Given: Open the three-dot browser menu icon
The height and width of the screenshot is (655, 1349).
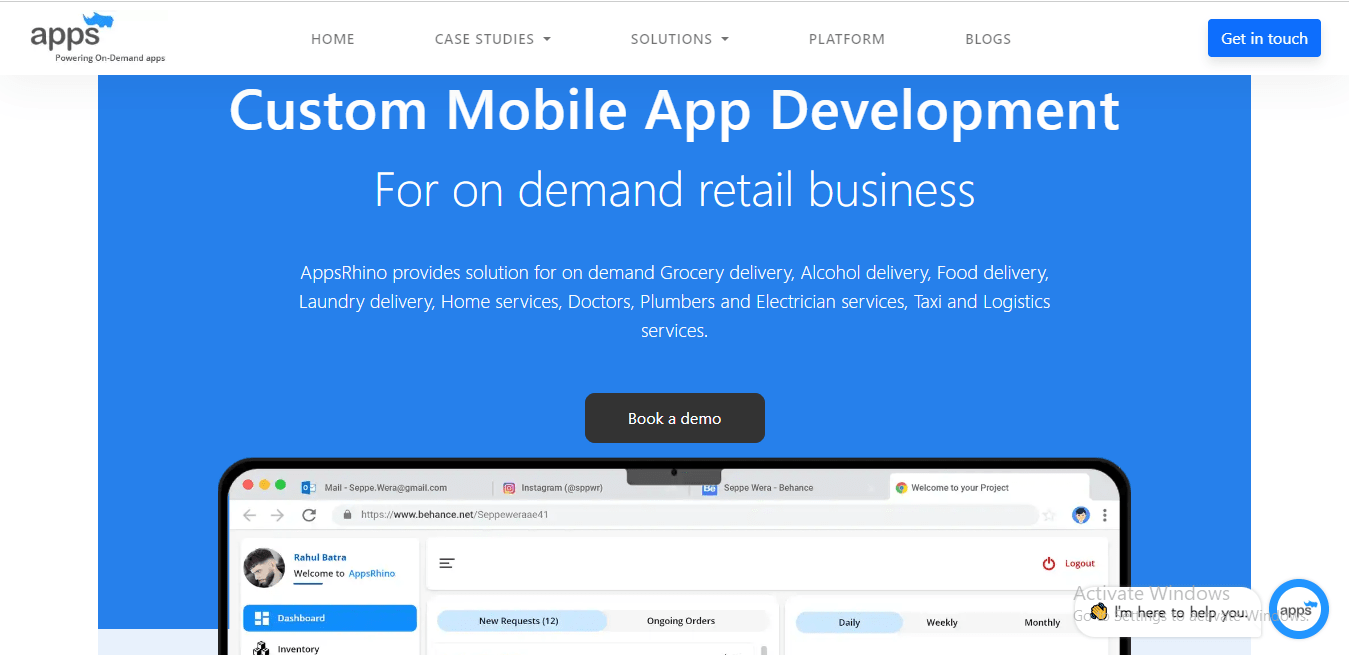Looking at the screenshot, I should pos(1103,515).
